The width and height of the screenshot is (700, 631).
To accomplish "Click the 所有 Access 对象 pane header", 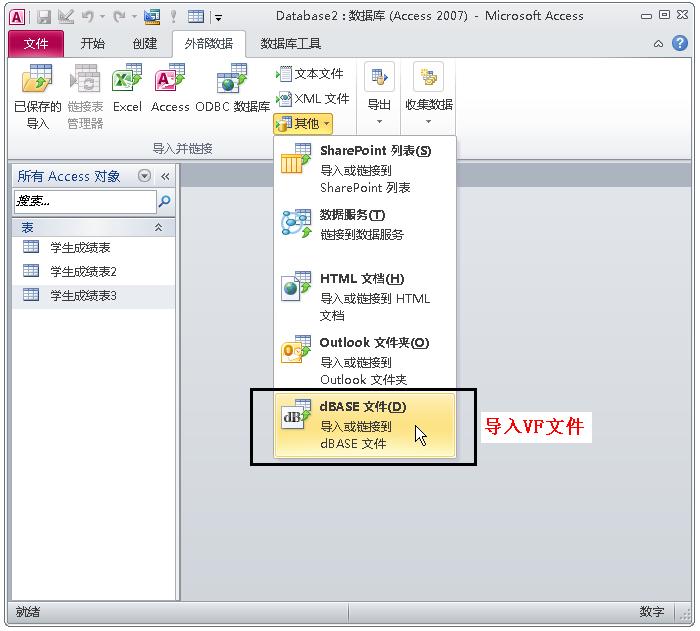I will click(68, 176).
